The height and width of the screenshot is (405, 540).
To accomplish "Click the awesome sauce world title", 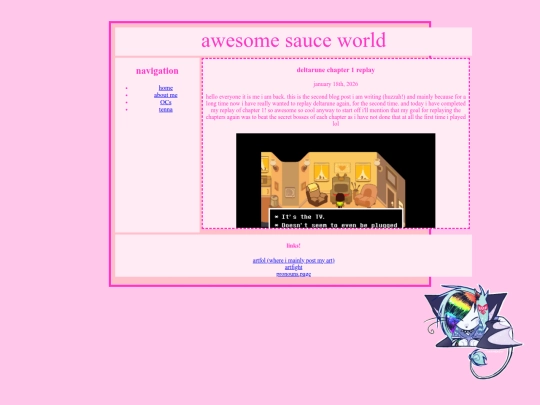I will 293,40.
